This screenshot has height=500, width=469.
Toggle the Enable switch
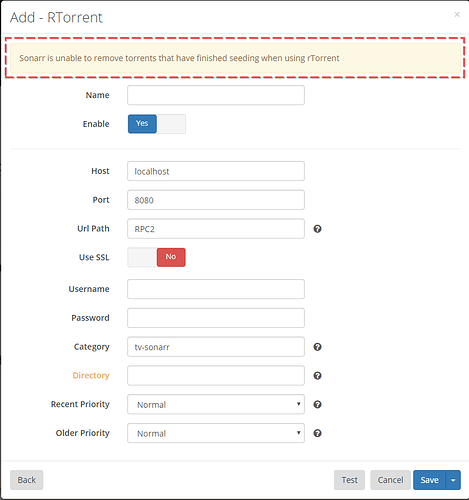pos(157,124)
